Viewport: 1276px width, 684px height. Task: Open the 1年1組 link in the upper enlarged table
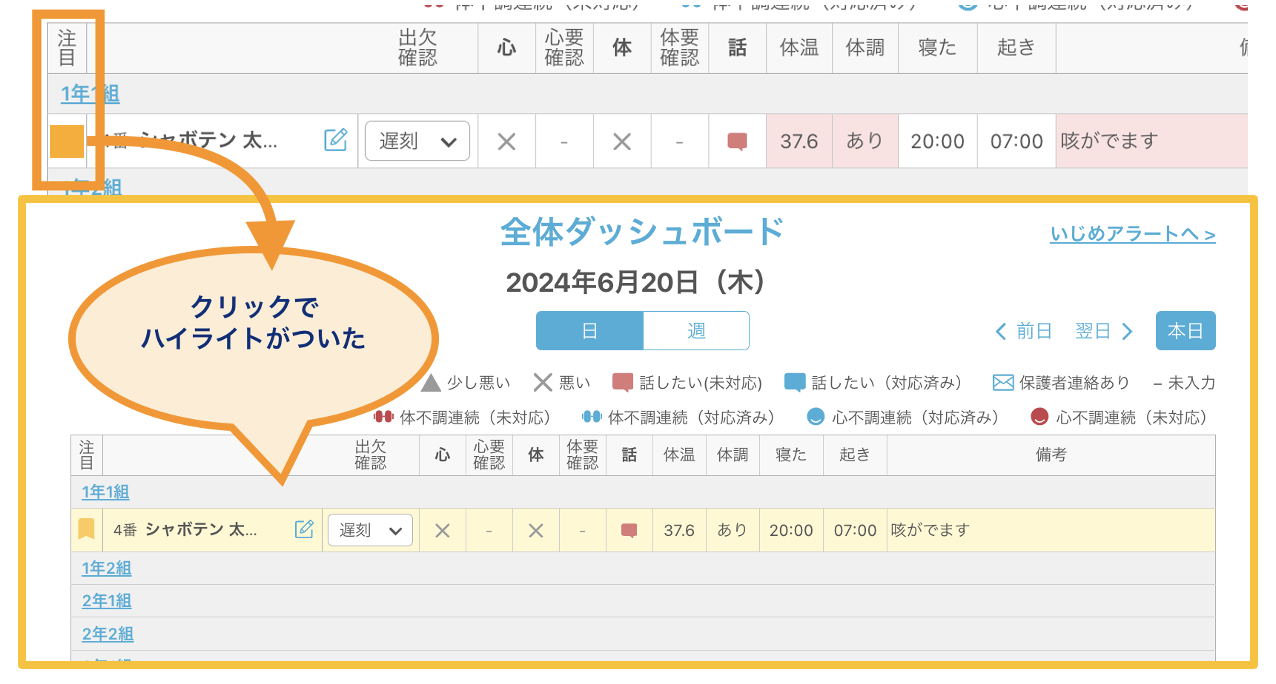[90, 94]
